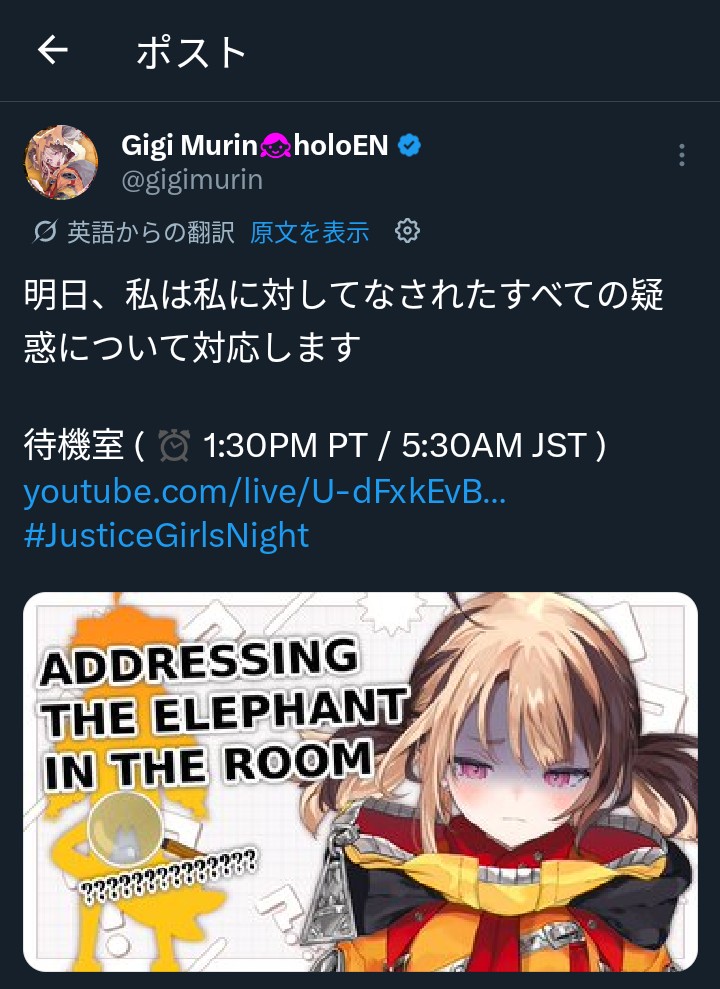Screen dimensions: 720x989
Task: Open the #JusticeGirlsNight hashtag
Action: (166, 535)
